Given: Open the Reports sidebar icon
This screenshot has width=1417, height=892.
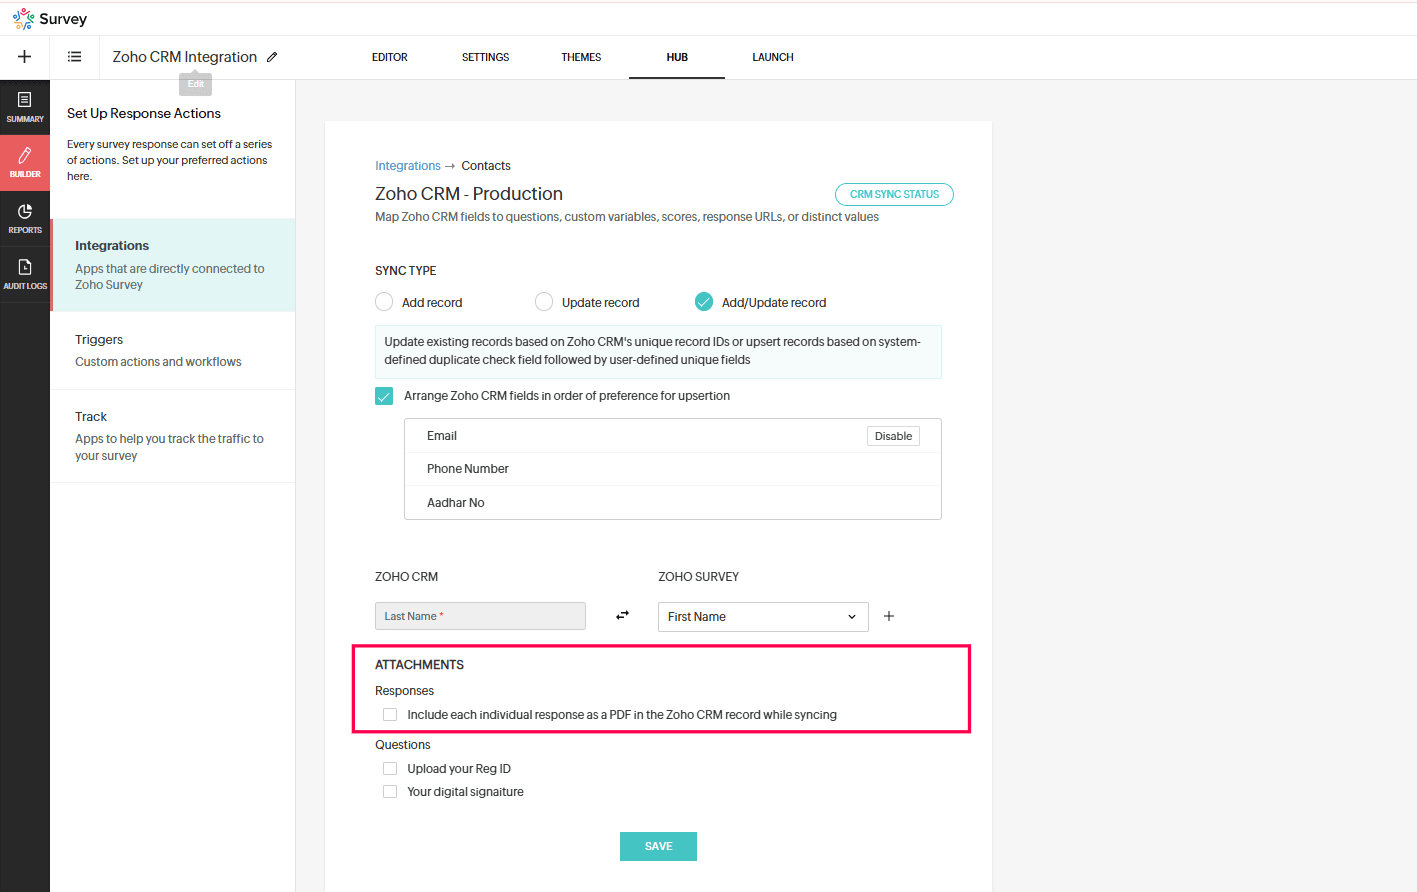Looking at the screenshot, I should [x=25, y=219].
